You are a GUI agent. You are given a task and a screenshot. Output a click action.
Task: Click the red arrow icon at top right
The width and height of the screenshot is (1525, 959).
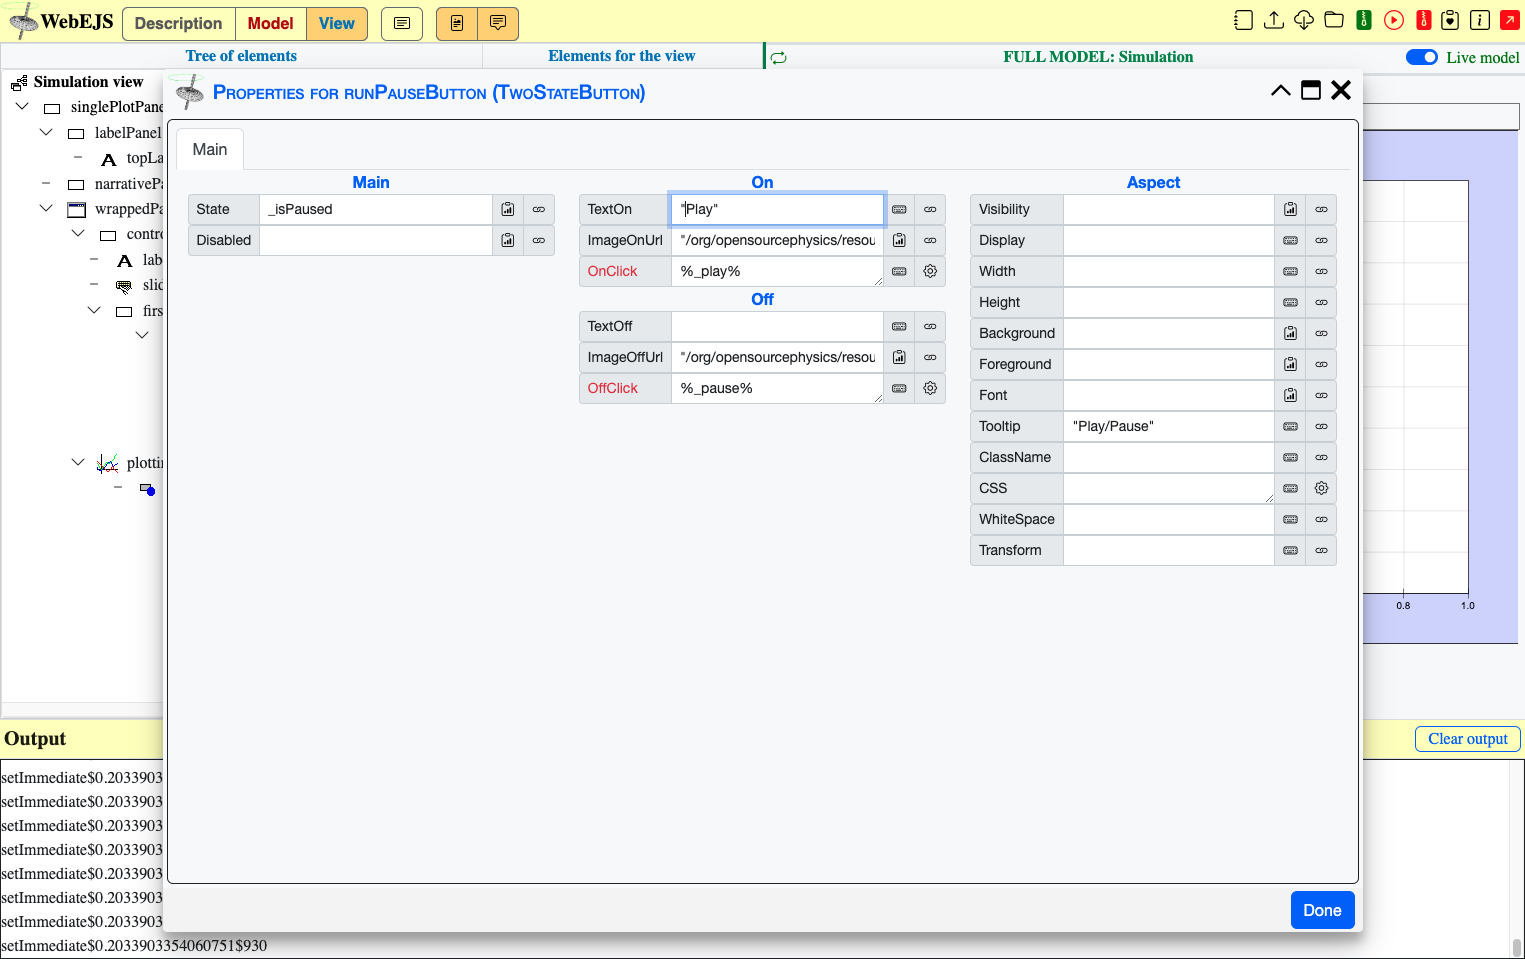(x=1510, y=20)
